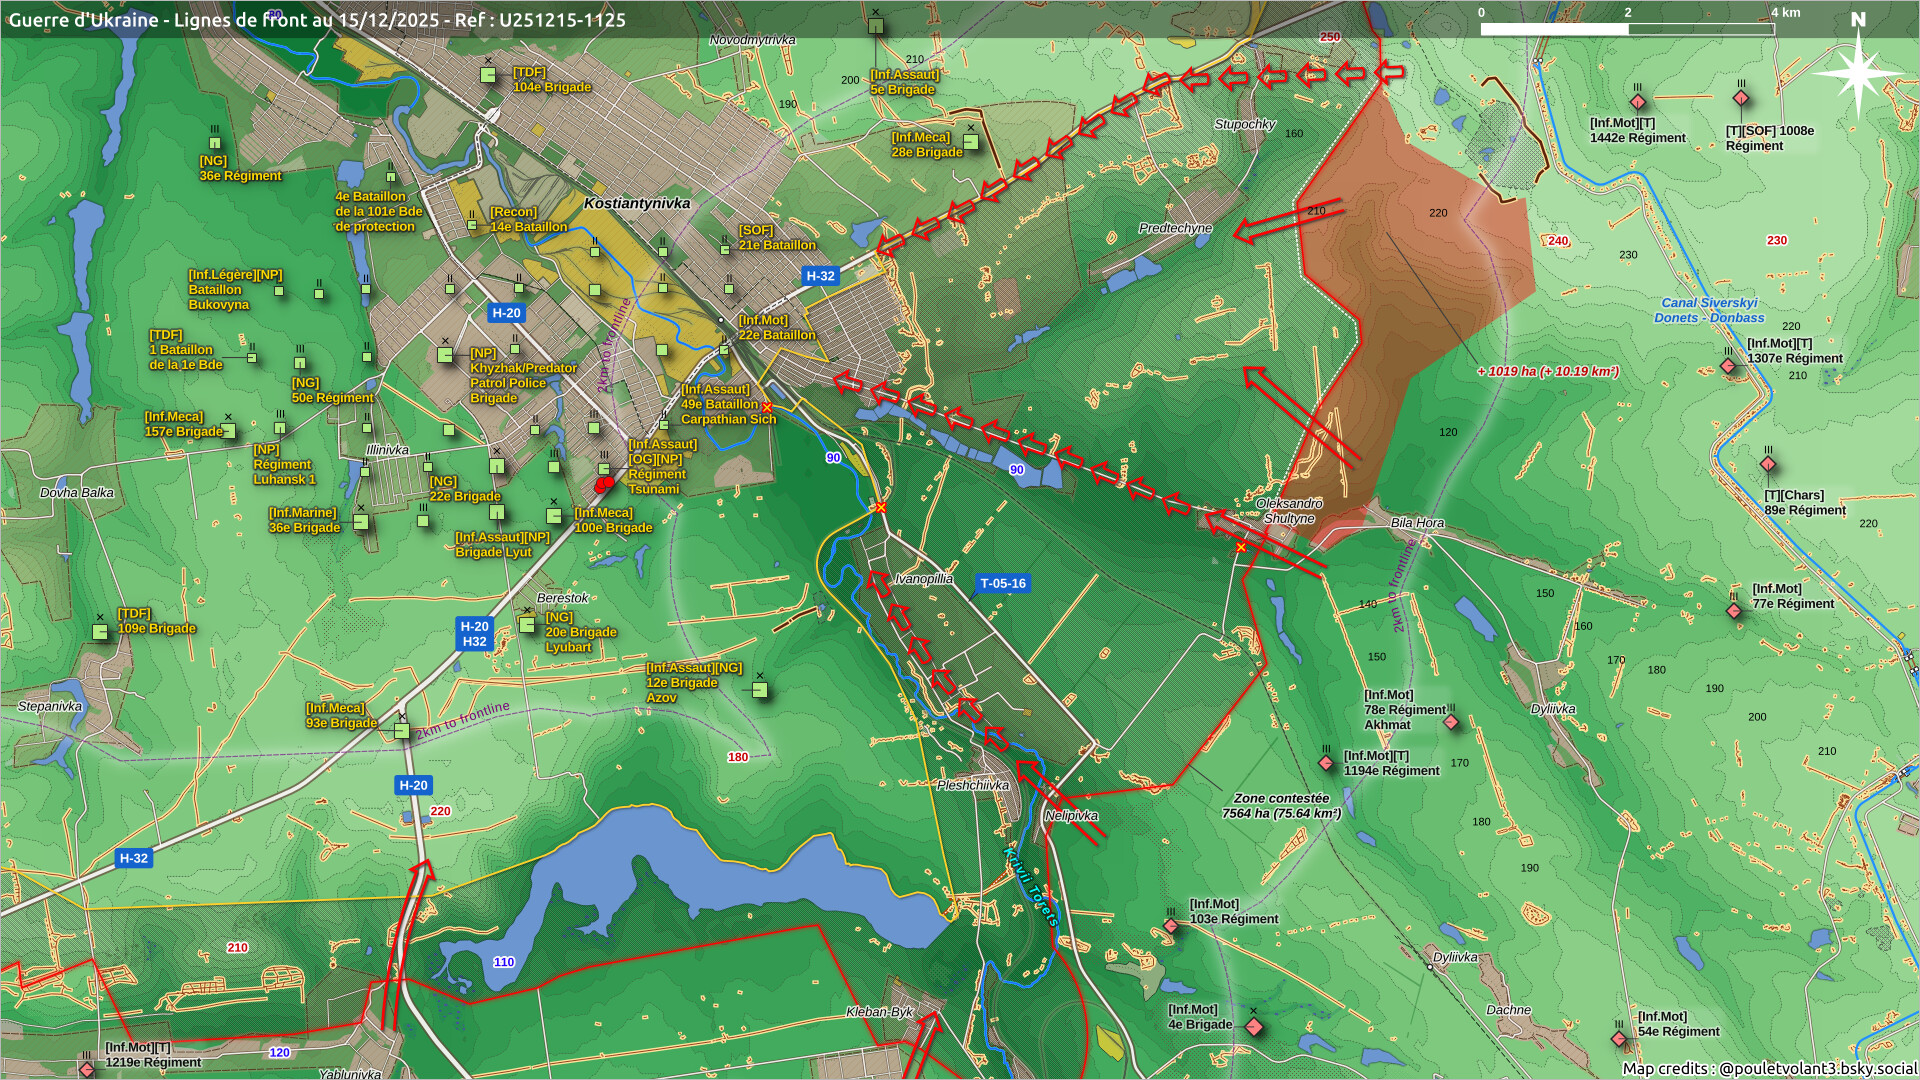Viewport: 1920px width, 1080px height.
Task: Click the H-32 road shield near Kostiantynivka
Action: [820, 276]
